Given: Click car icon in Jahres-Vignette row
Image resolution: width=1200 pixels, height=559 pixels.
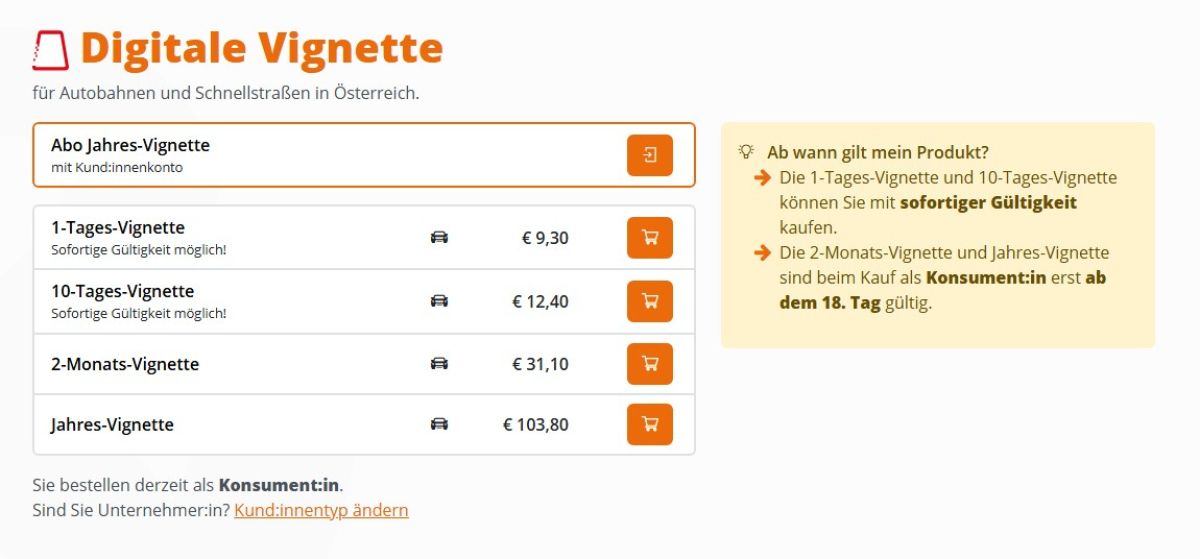Looking at the screenshot, I should [x=439, y=425].
